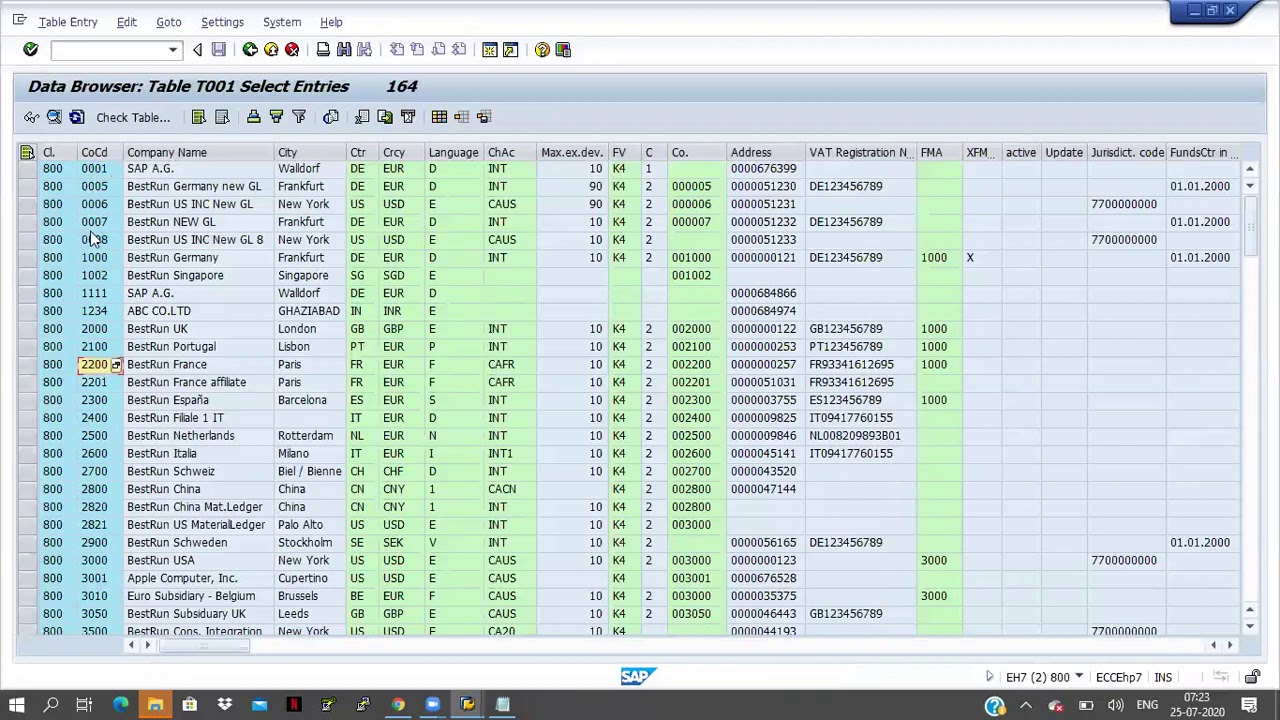Toggle the row selector for company code 1000
1280x720 pixels.
[27, 258]
